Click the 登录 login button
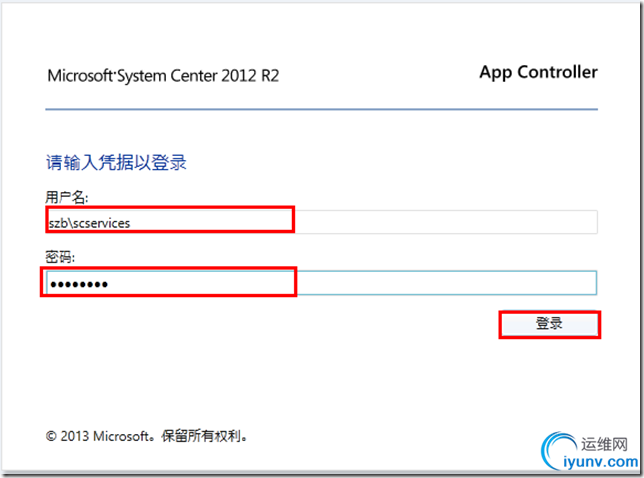644x478 pixels. coord(550,324)
